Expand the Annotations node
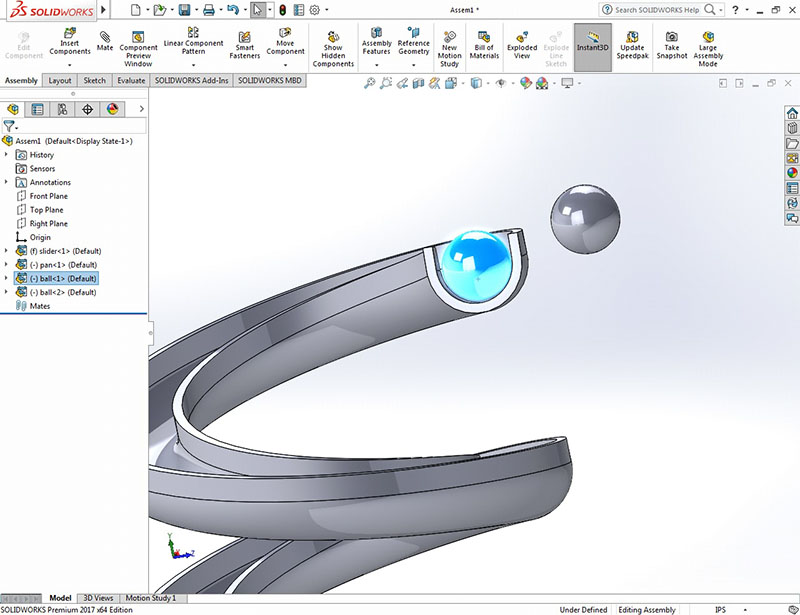This screenshot has width=800, height=615. [6, 182]
